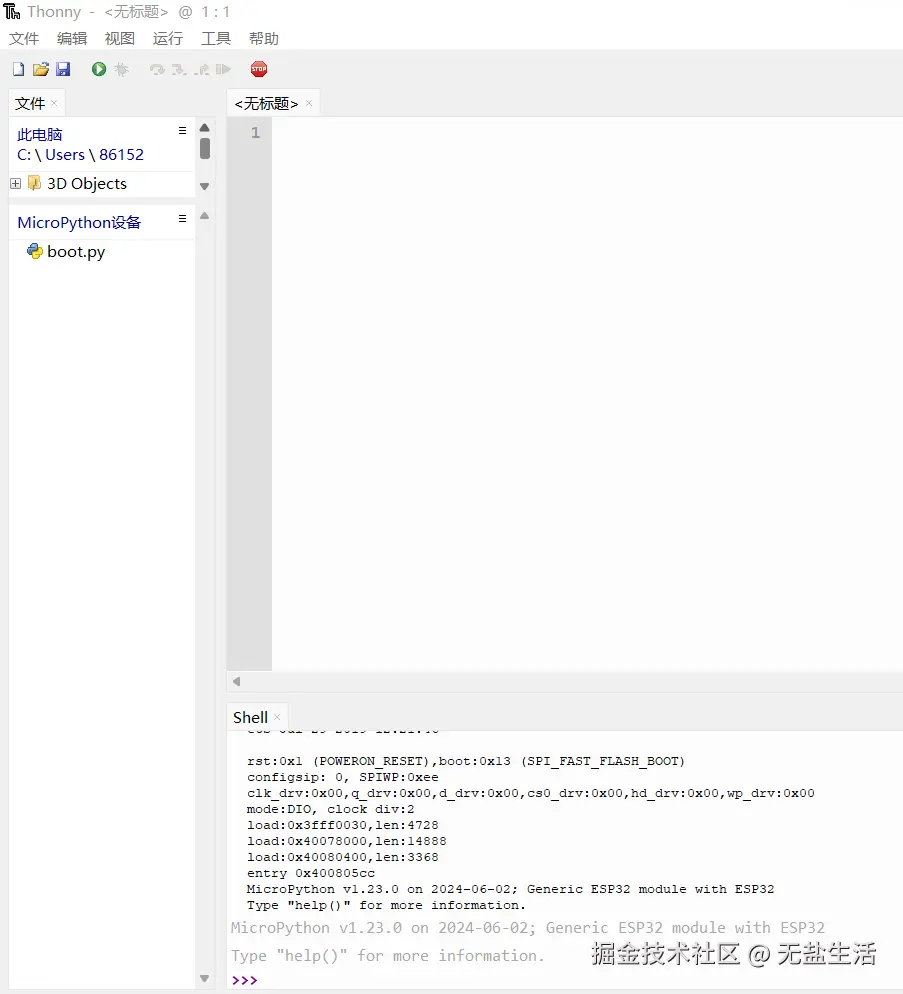Save current script with floppy icon

pyautogui.click(x=63, y=69)
